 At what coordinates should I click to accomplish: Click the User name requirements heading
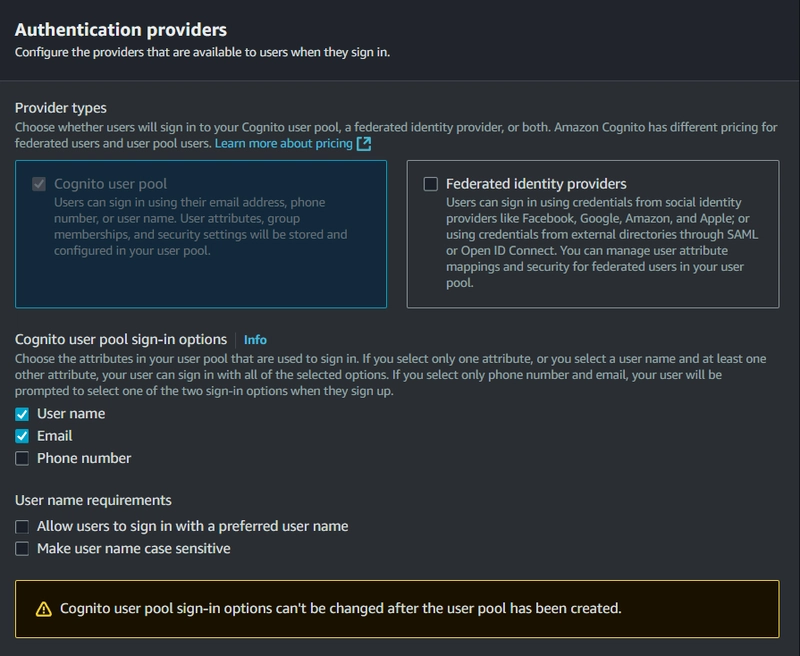(93, 500)
